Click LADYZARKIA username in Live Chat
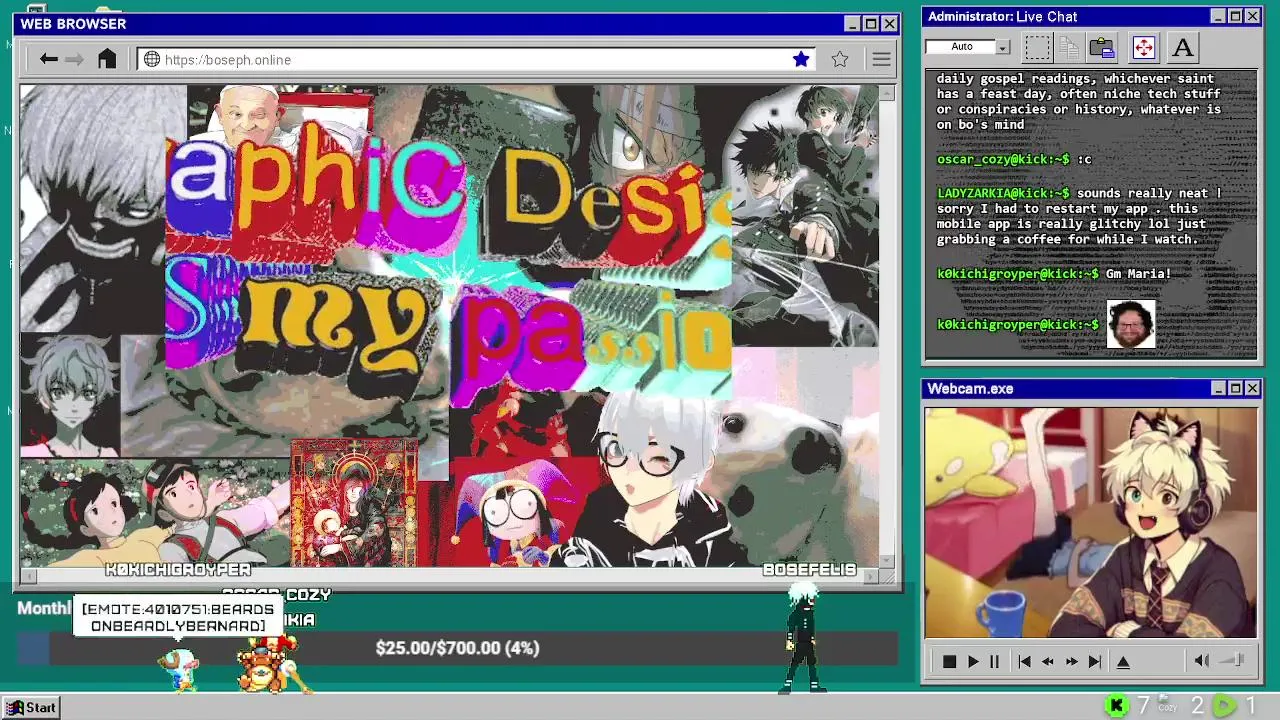This screenshot has width=1280, height=720. [1003, 193]
